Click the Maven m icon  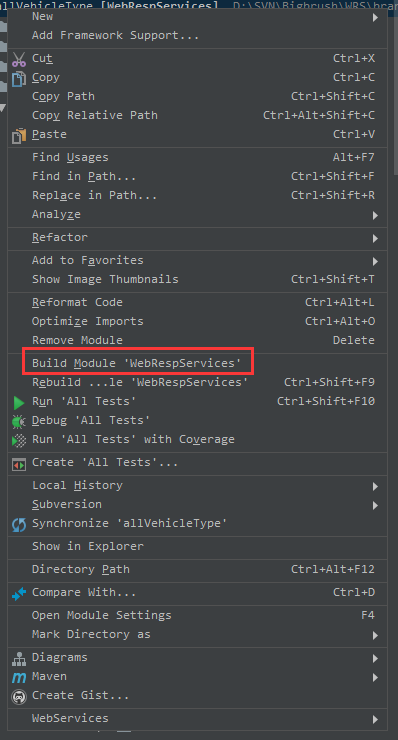pyautogui.click(x=19, y=677)
